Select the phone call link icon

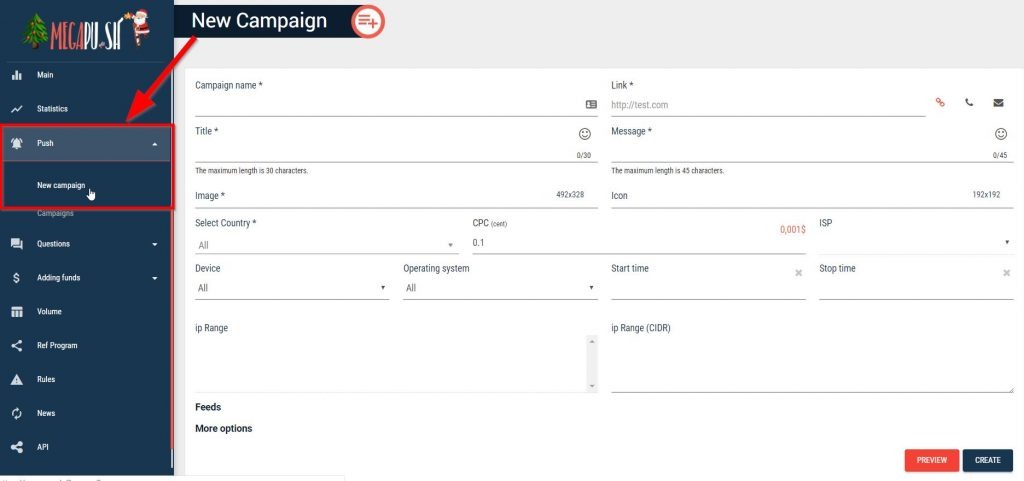(x=969, y=103)
